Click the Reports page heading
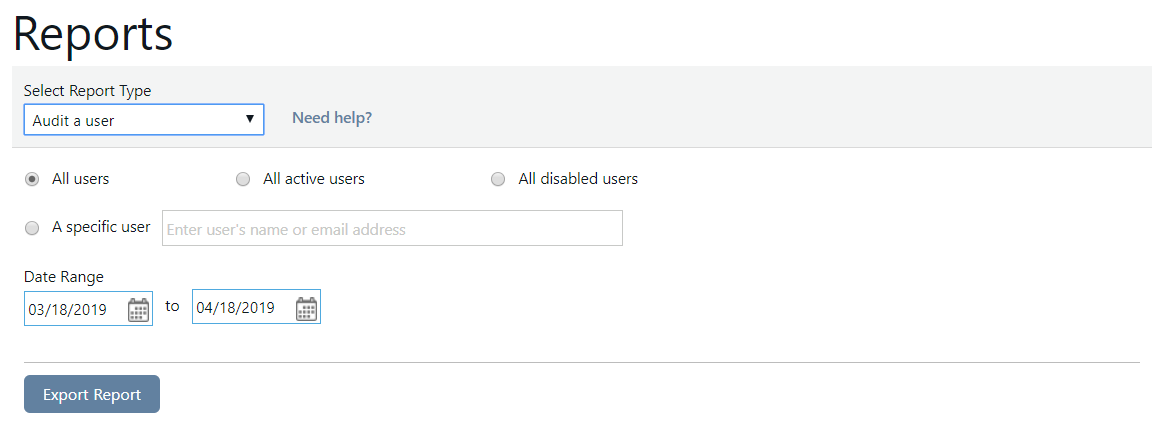This screenshot has width=1160, height=425. point(93,34)
